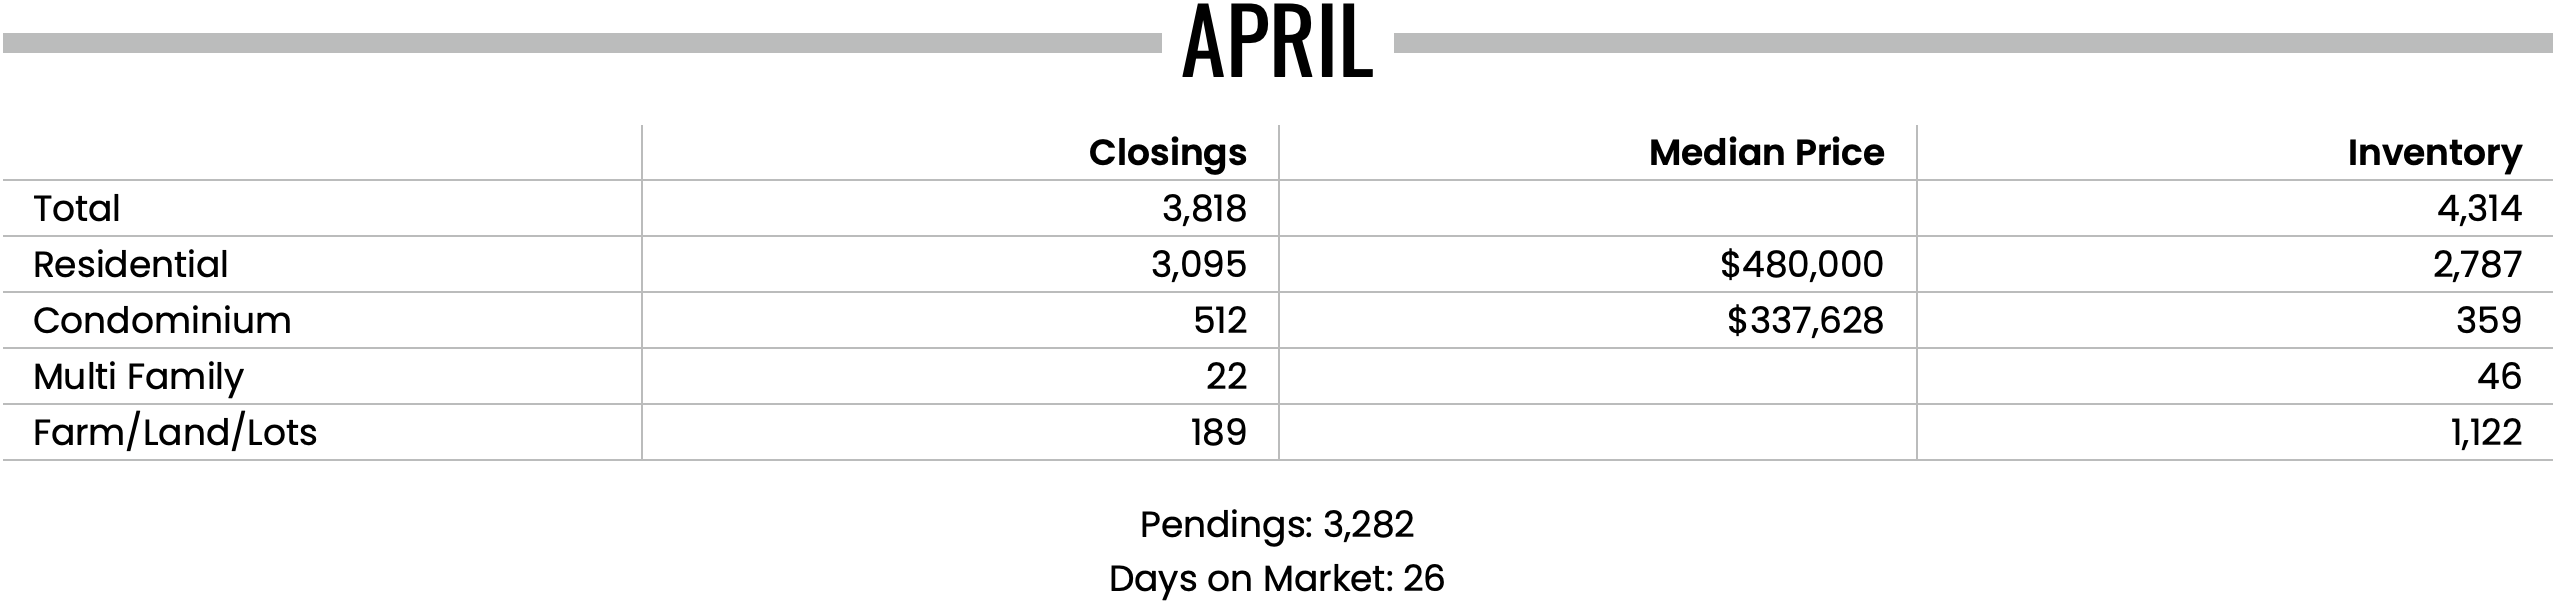
Task: Select residential inventory value 2,787
Action: [x=2475, y=265]
